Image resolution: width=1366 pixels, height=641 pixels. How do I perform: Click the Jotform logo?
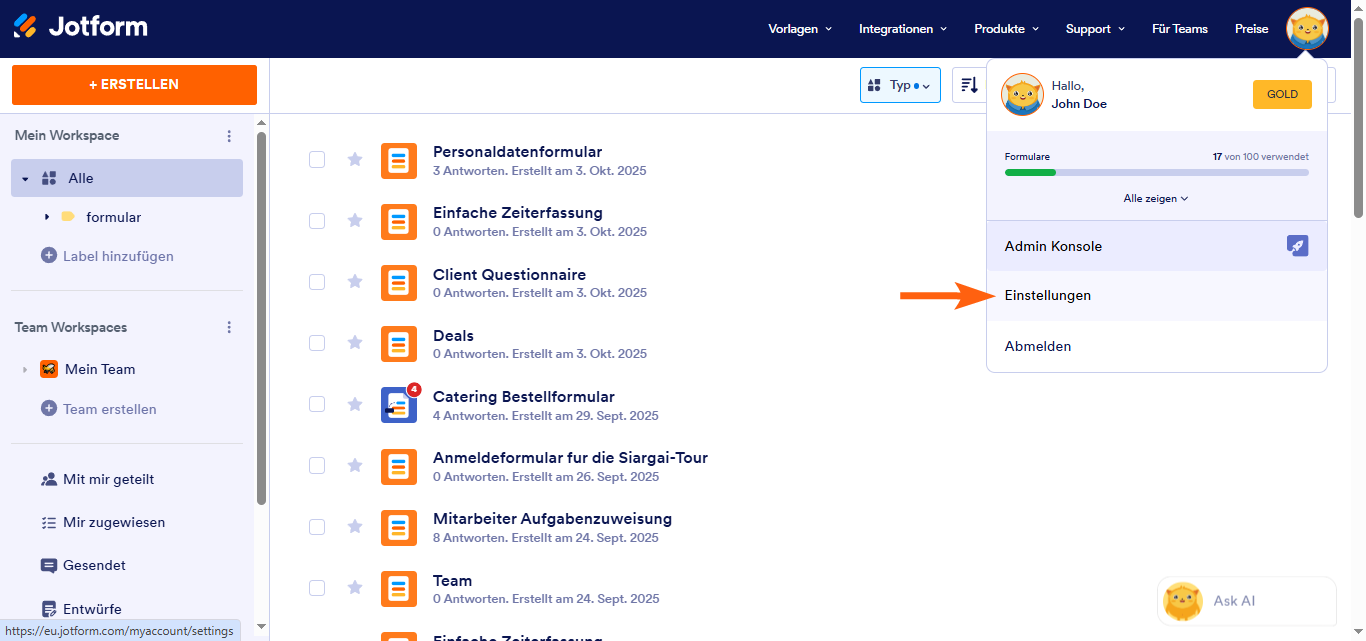(80, 26)
